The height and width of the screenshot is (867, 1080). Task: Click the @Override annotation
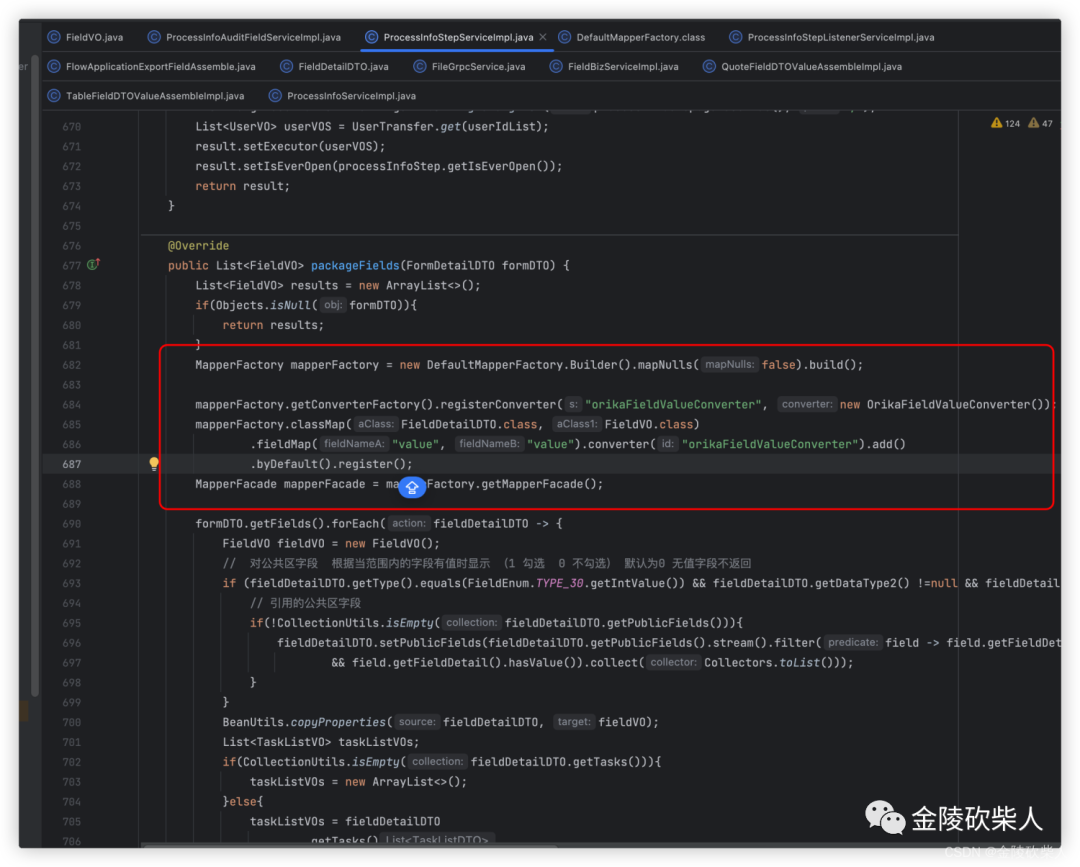pos(198,246)
